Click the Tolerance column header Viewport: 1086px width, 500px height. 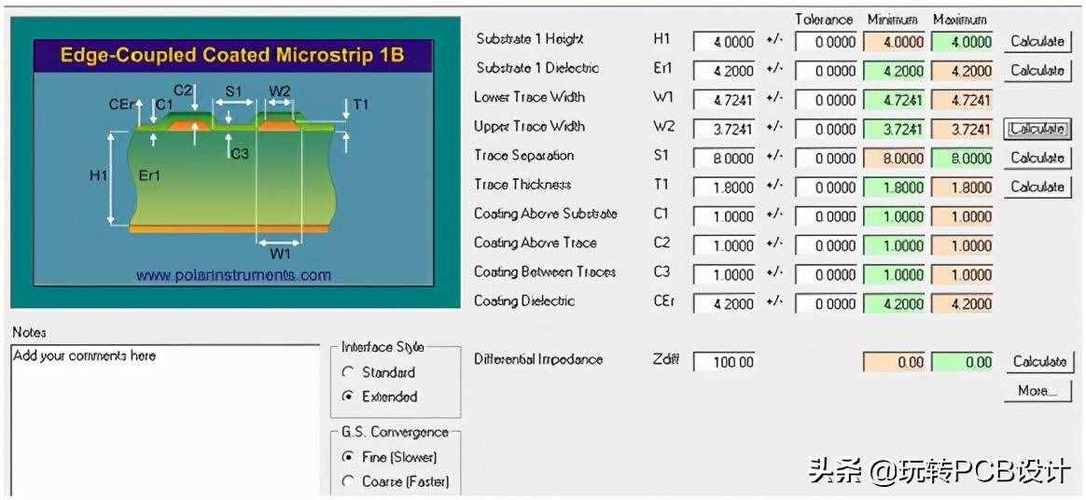824,20
